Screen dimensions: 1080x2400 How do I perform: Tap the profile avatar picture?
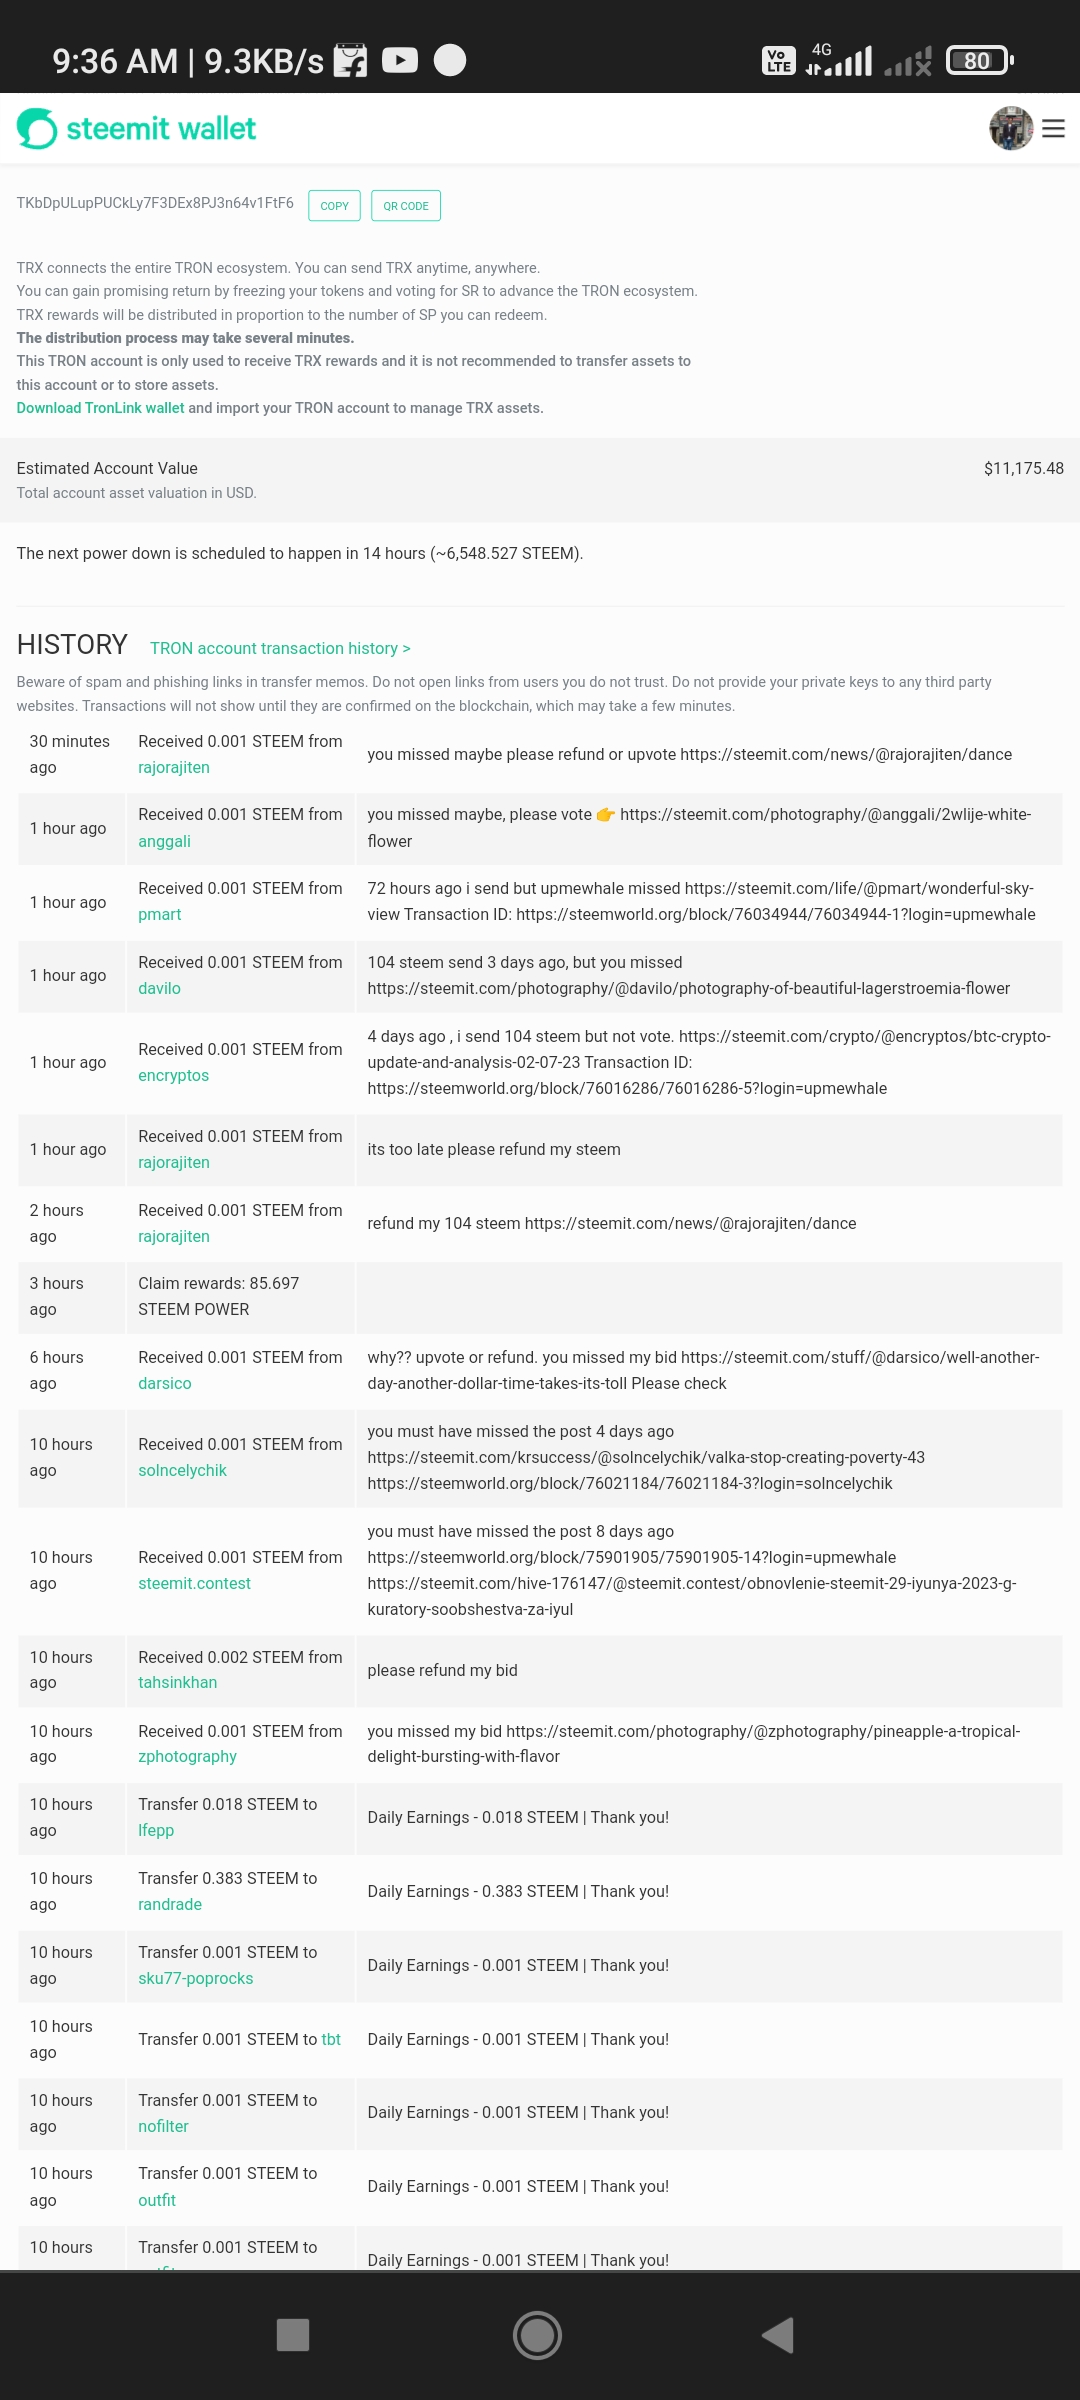point(1010,129)
